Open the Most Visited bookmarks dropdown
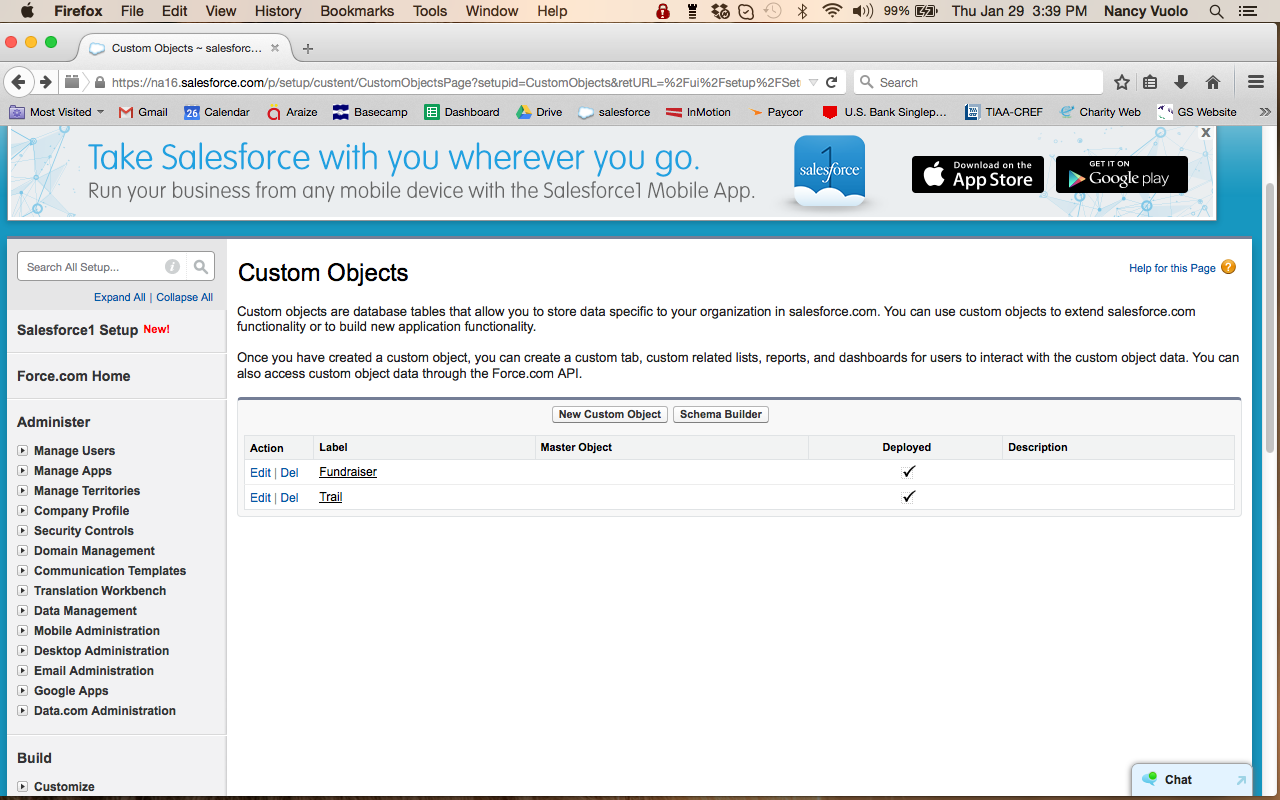 click(x=57, y=112)
